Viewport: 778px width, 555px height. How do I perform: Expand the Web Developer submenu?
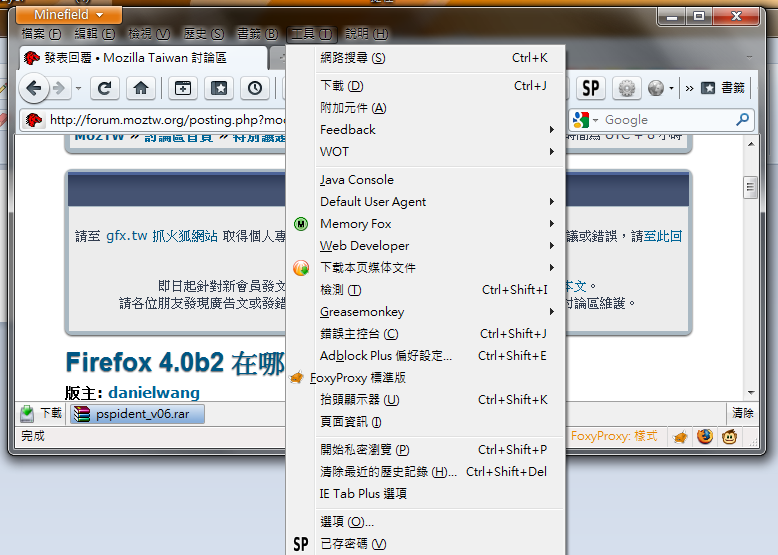point(426,246)
